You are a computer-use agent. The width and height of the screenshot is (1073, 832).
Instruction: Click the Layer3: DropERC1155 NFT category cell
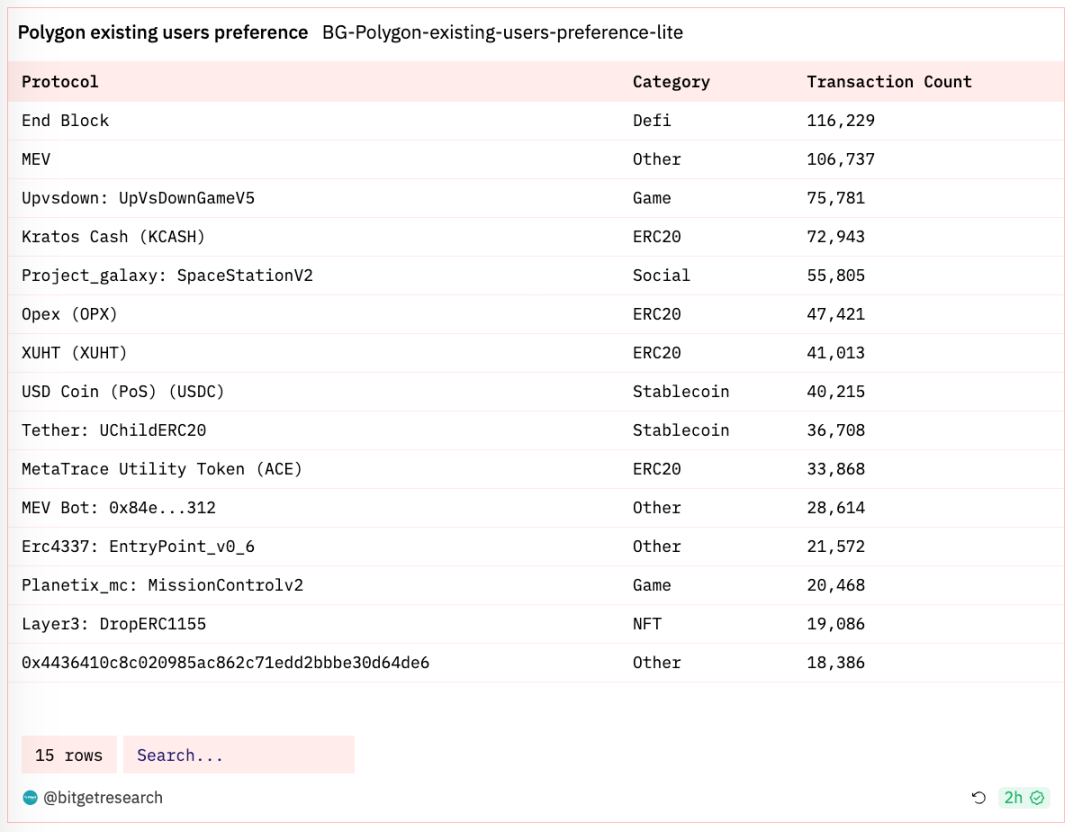(x=647, y=624)
